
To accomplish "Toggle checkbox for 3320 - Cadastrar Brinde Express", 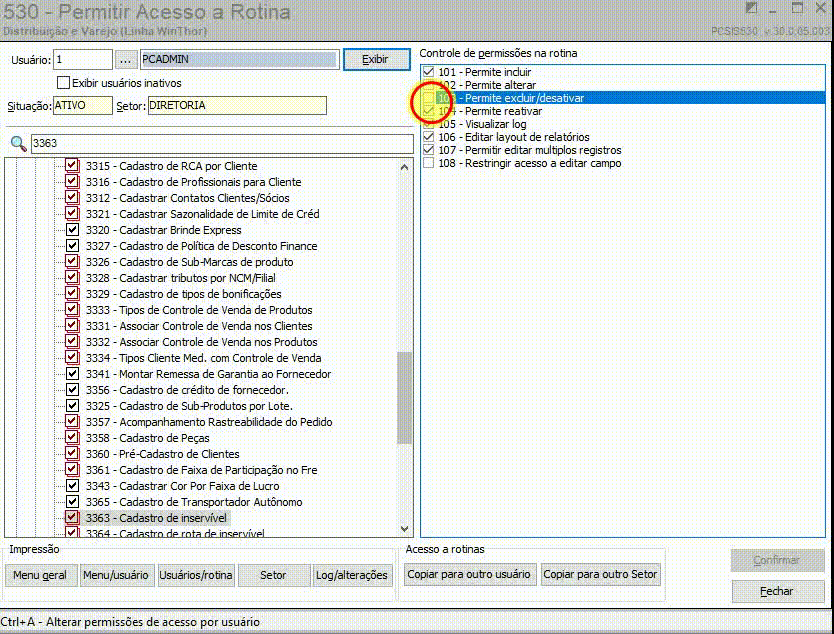I will (72, 230).
